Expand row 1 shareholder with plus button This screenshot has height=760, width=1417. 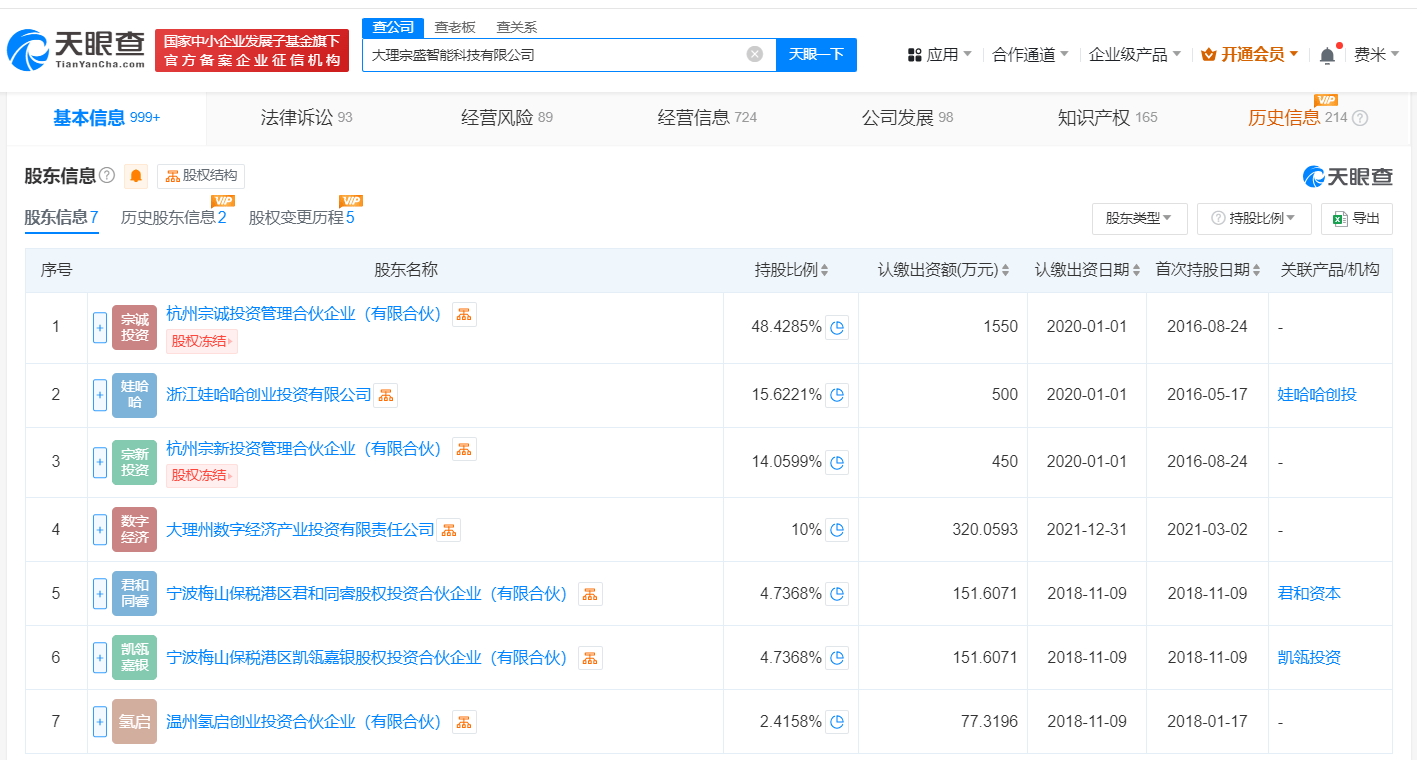coord(99,327)
